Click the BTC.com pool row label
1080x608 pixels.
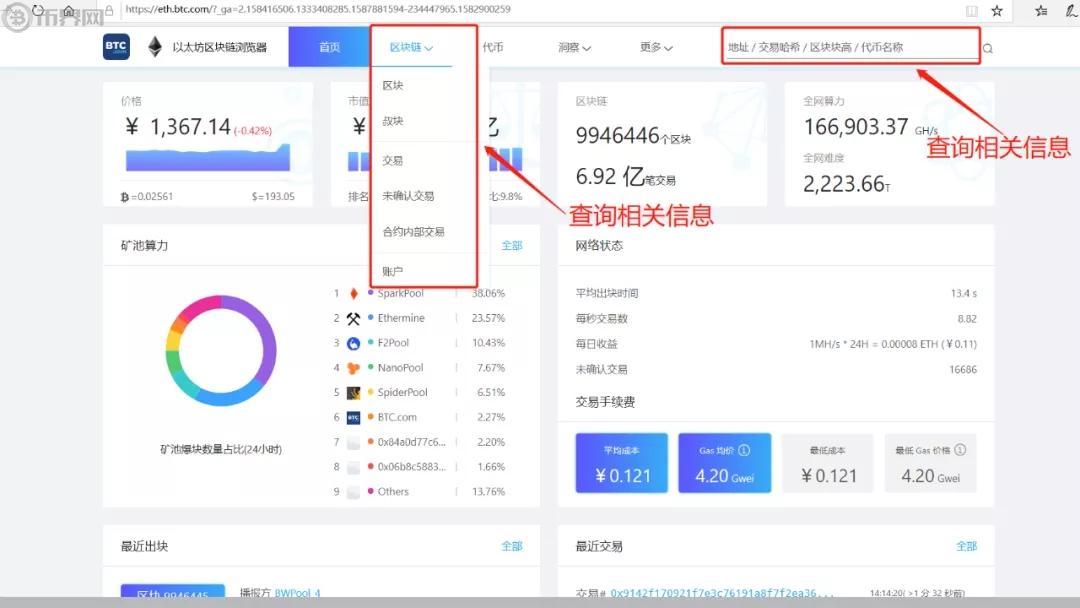(397, 417)
